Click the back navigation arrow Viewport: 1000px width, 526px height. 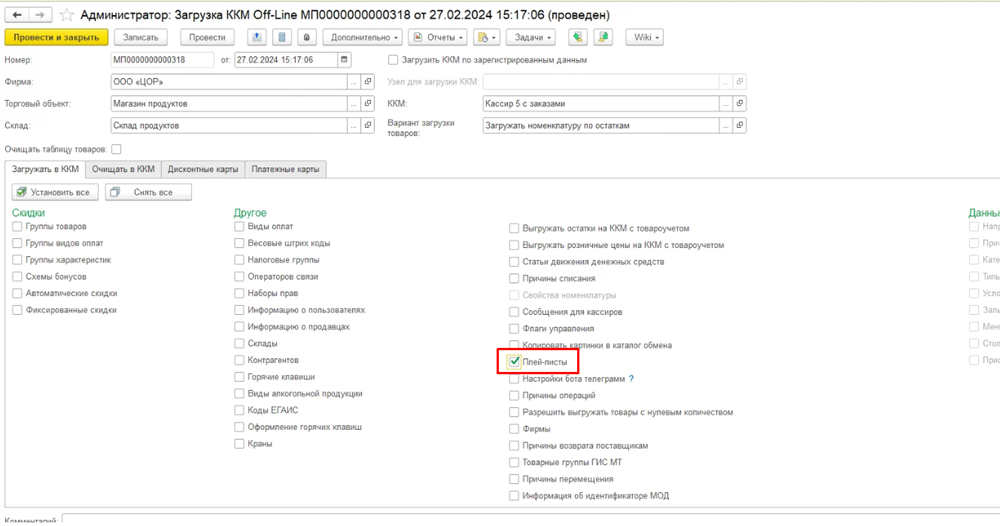tap(16, 14)
